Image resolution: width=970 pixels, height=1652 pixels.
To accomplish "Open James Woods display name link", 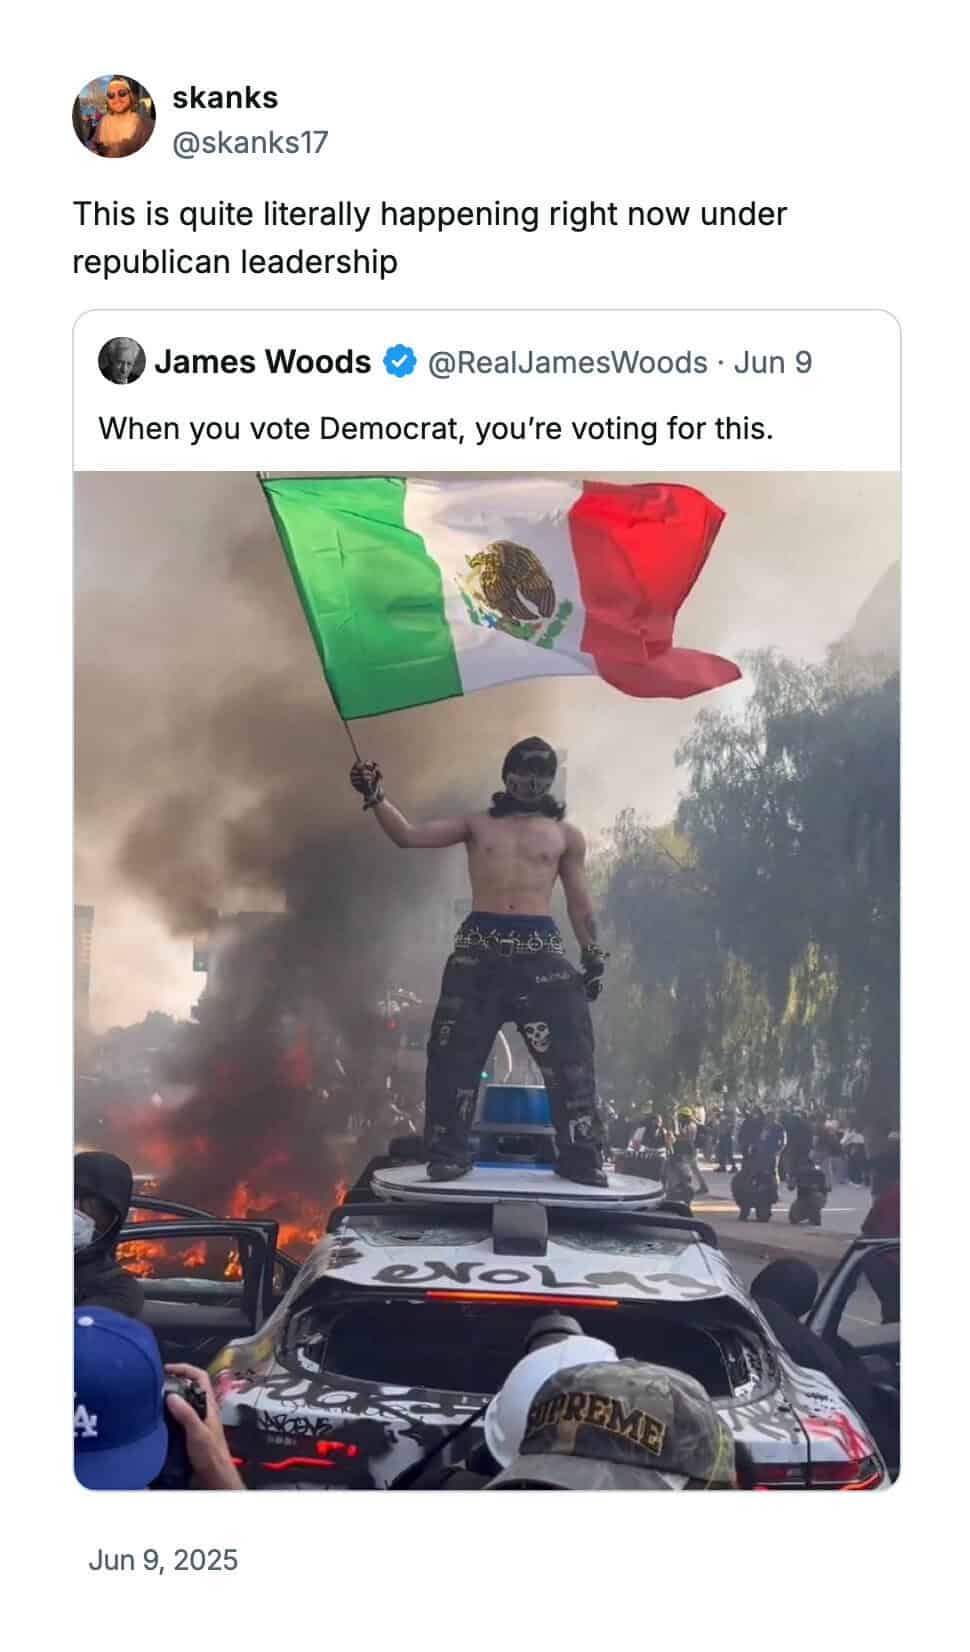I will click(x=262, y=361).
